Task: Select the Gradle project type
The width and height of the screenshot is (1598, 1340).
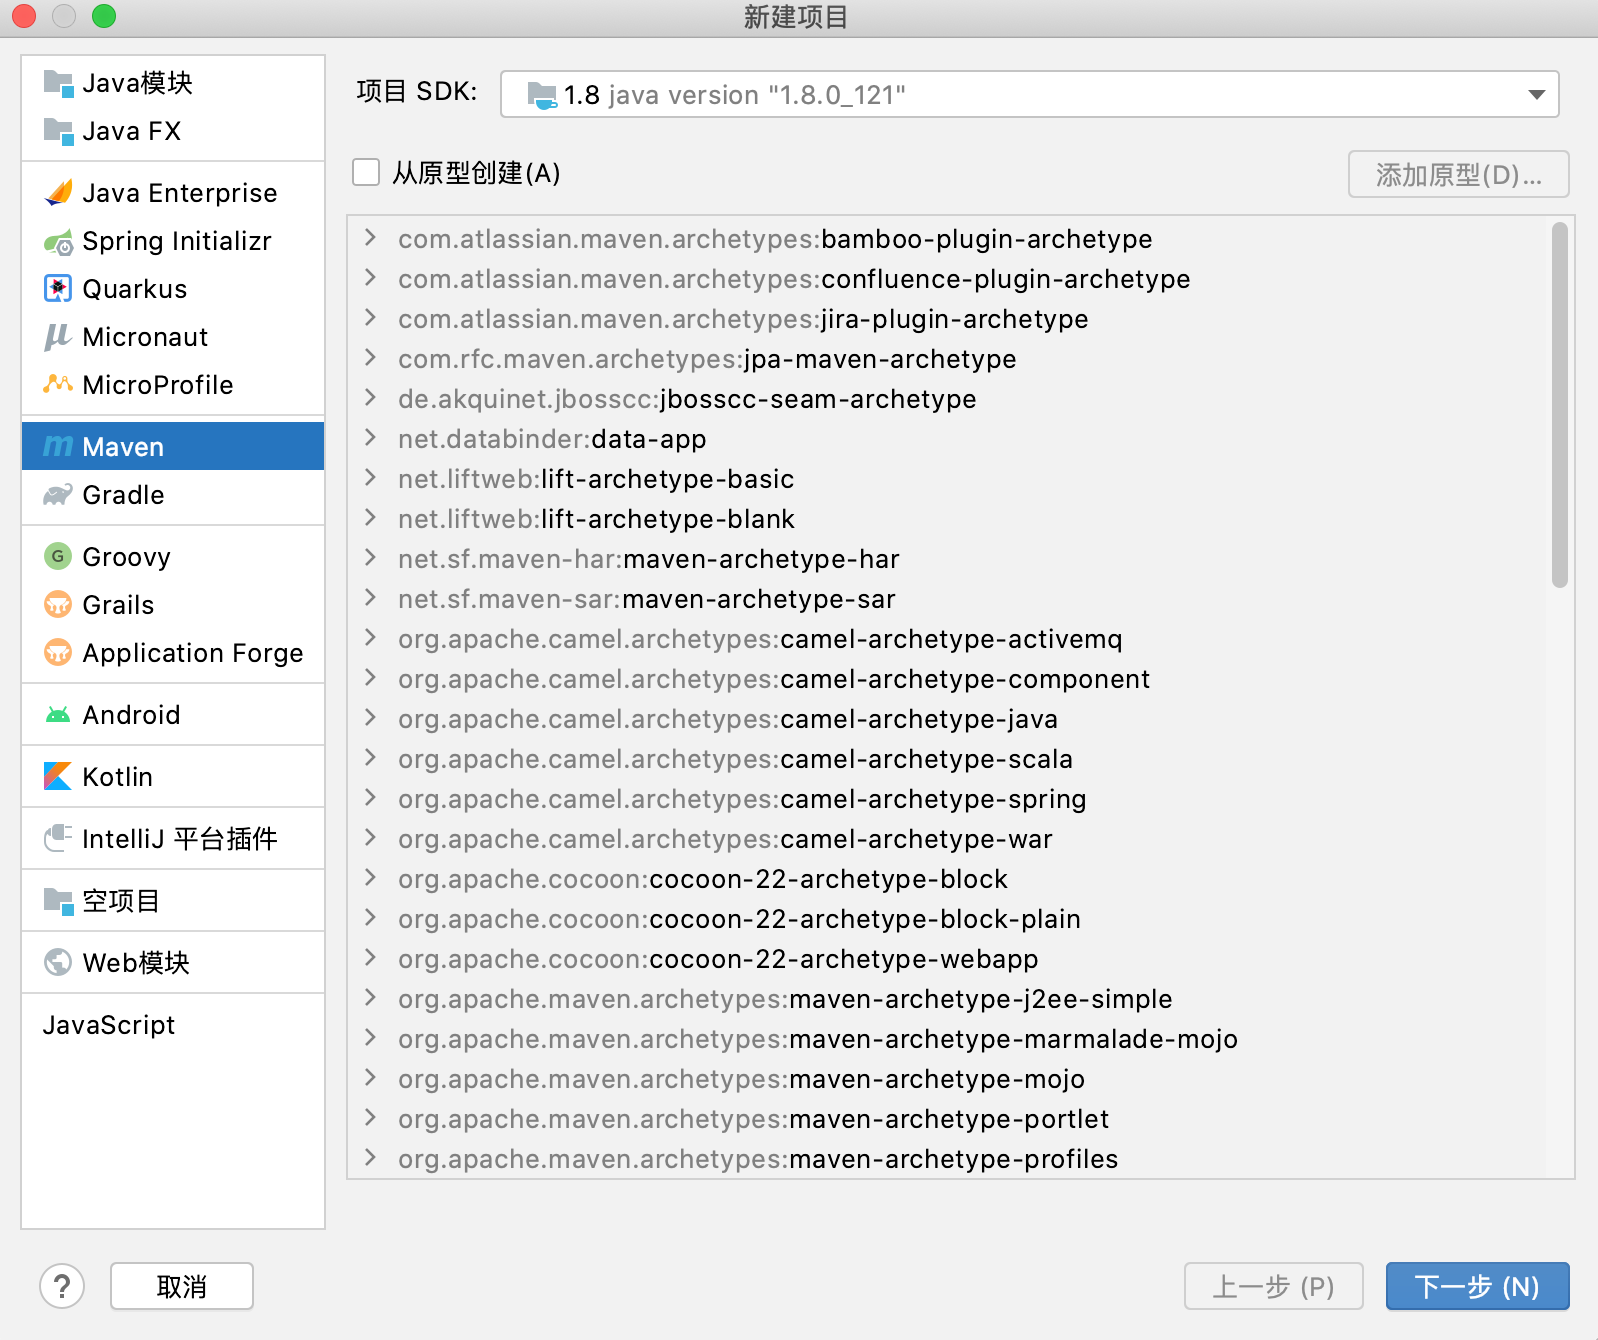Action: [173, 495]
